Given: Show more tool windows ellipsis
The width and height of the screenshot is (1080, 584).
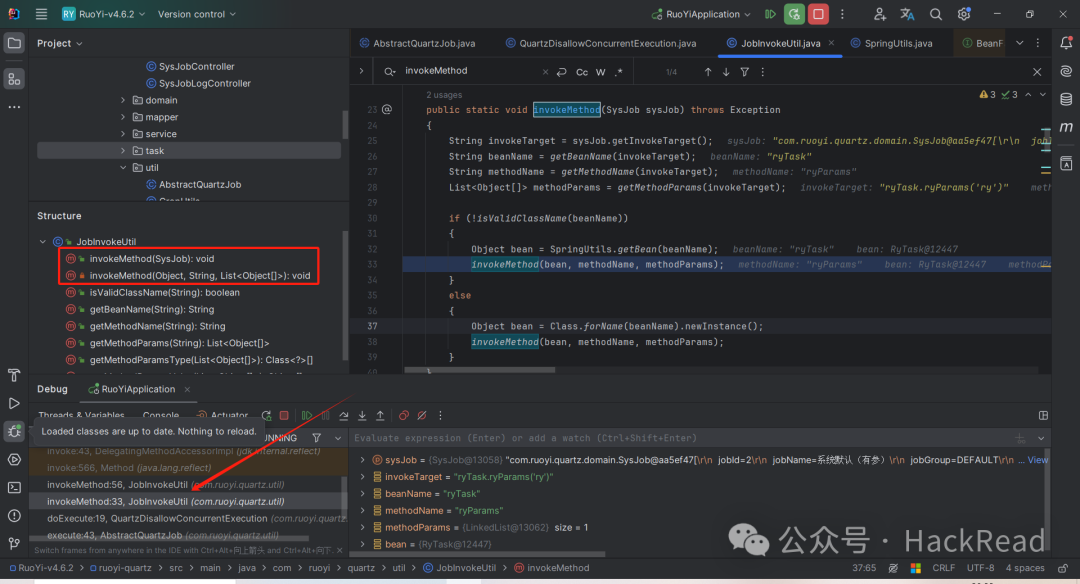Looking at the screenshot, I should point(14,107).
